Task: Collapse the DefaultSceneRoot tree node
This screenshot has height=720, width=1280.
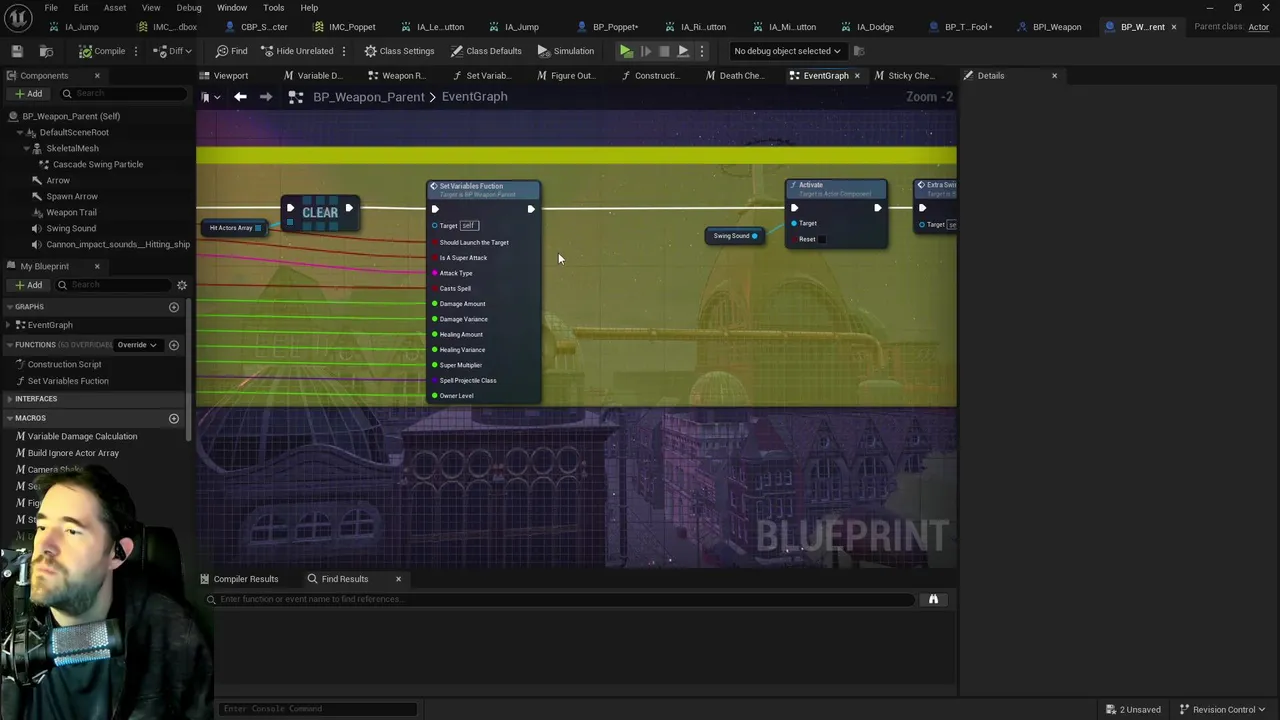Action: [21, 132]
